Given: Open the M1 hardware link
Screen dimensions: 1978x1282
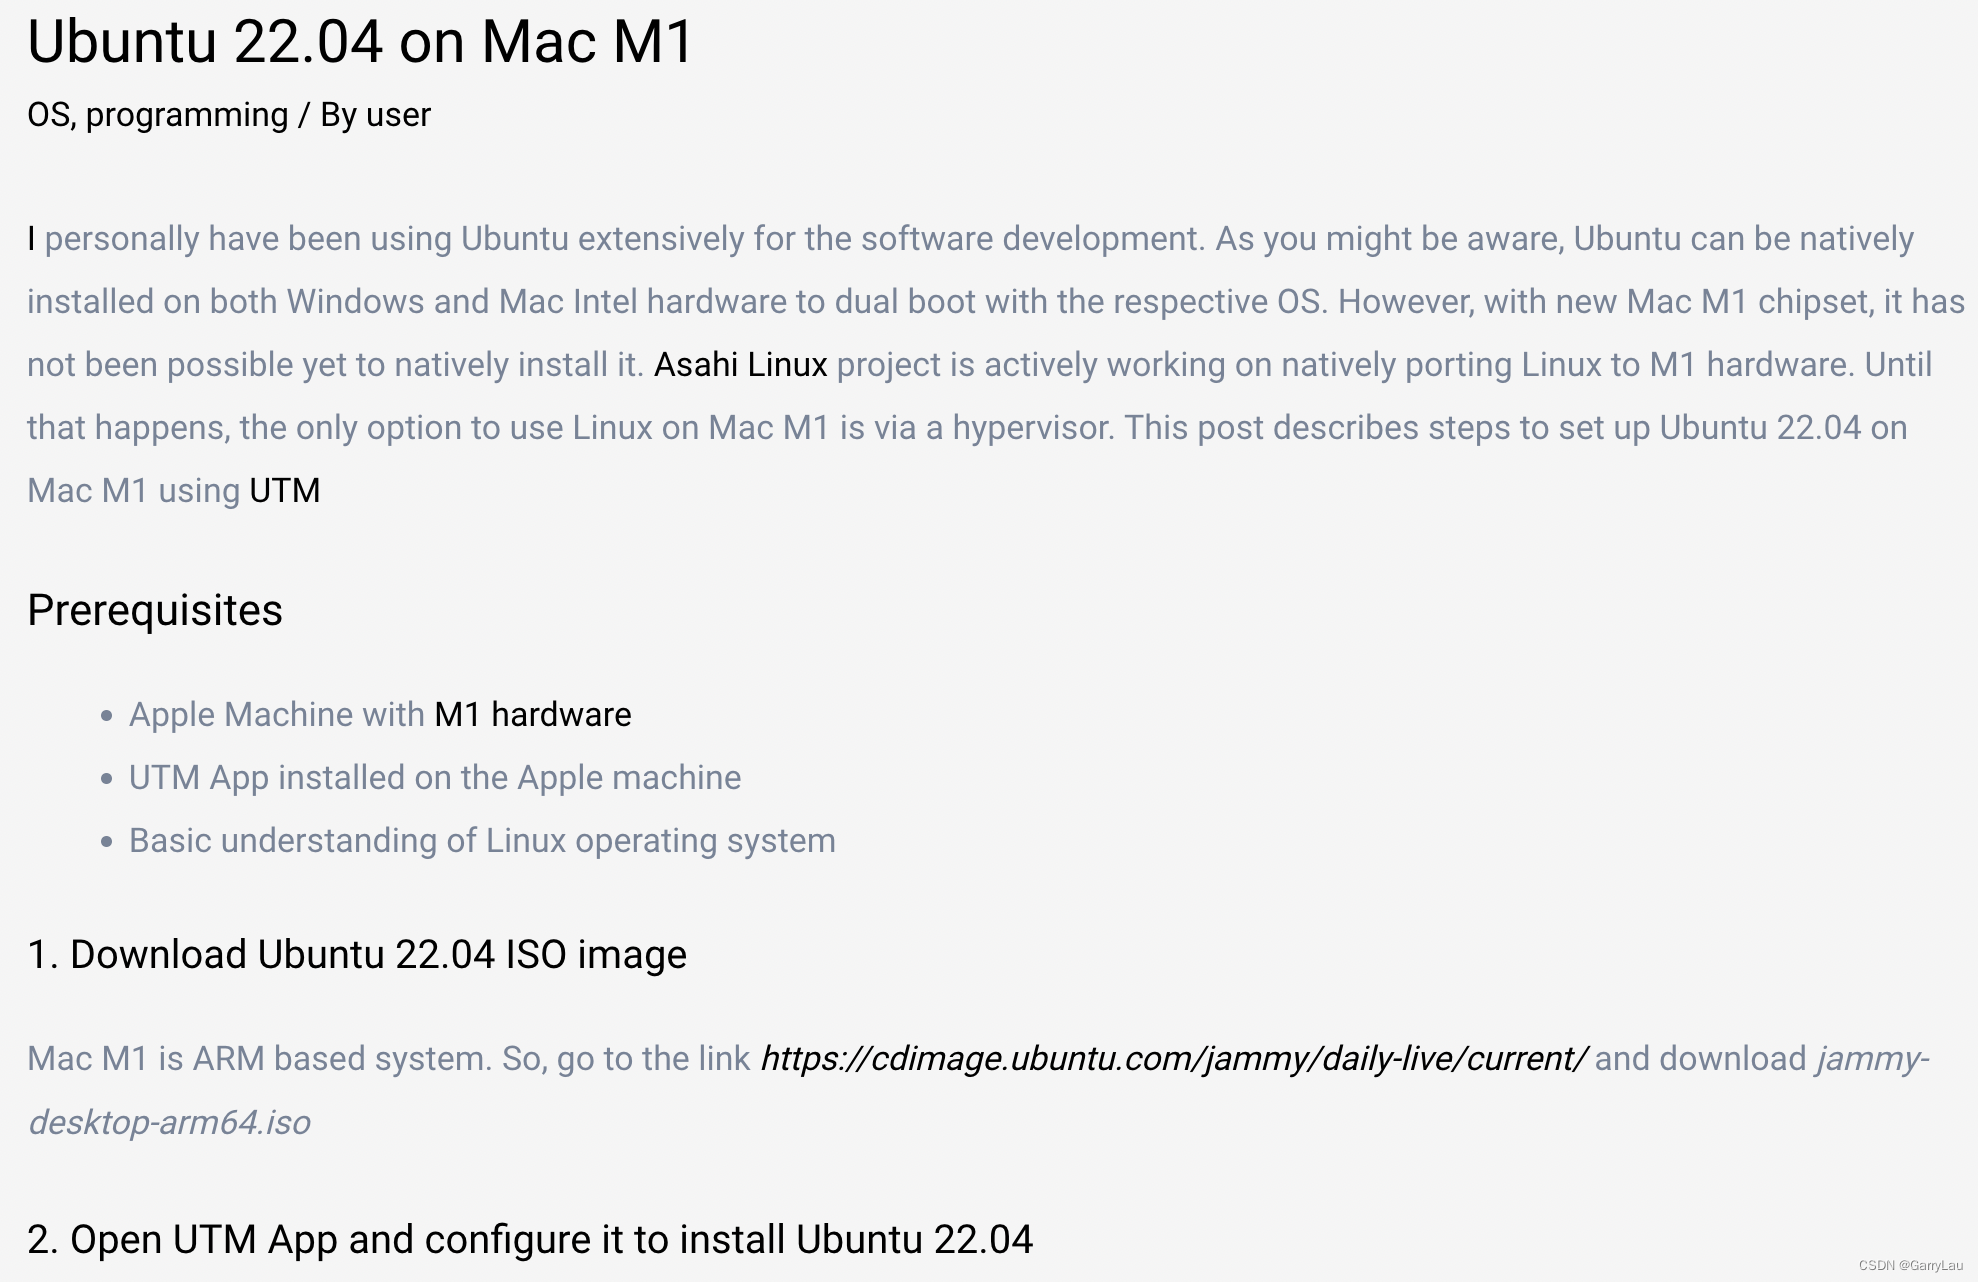Looking at the screenshot, I should (533, 715).
